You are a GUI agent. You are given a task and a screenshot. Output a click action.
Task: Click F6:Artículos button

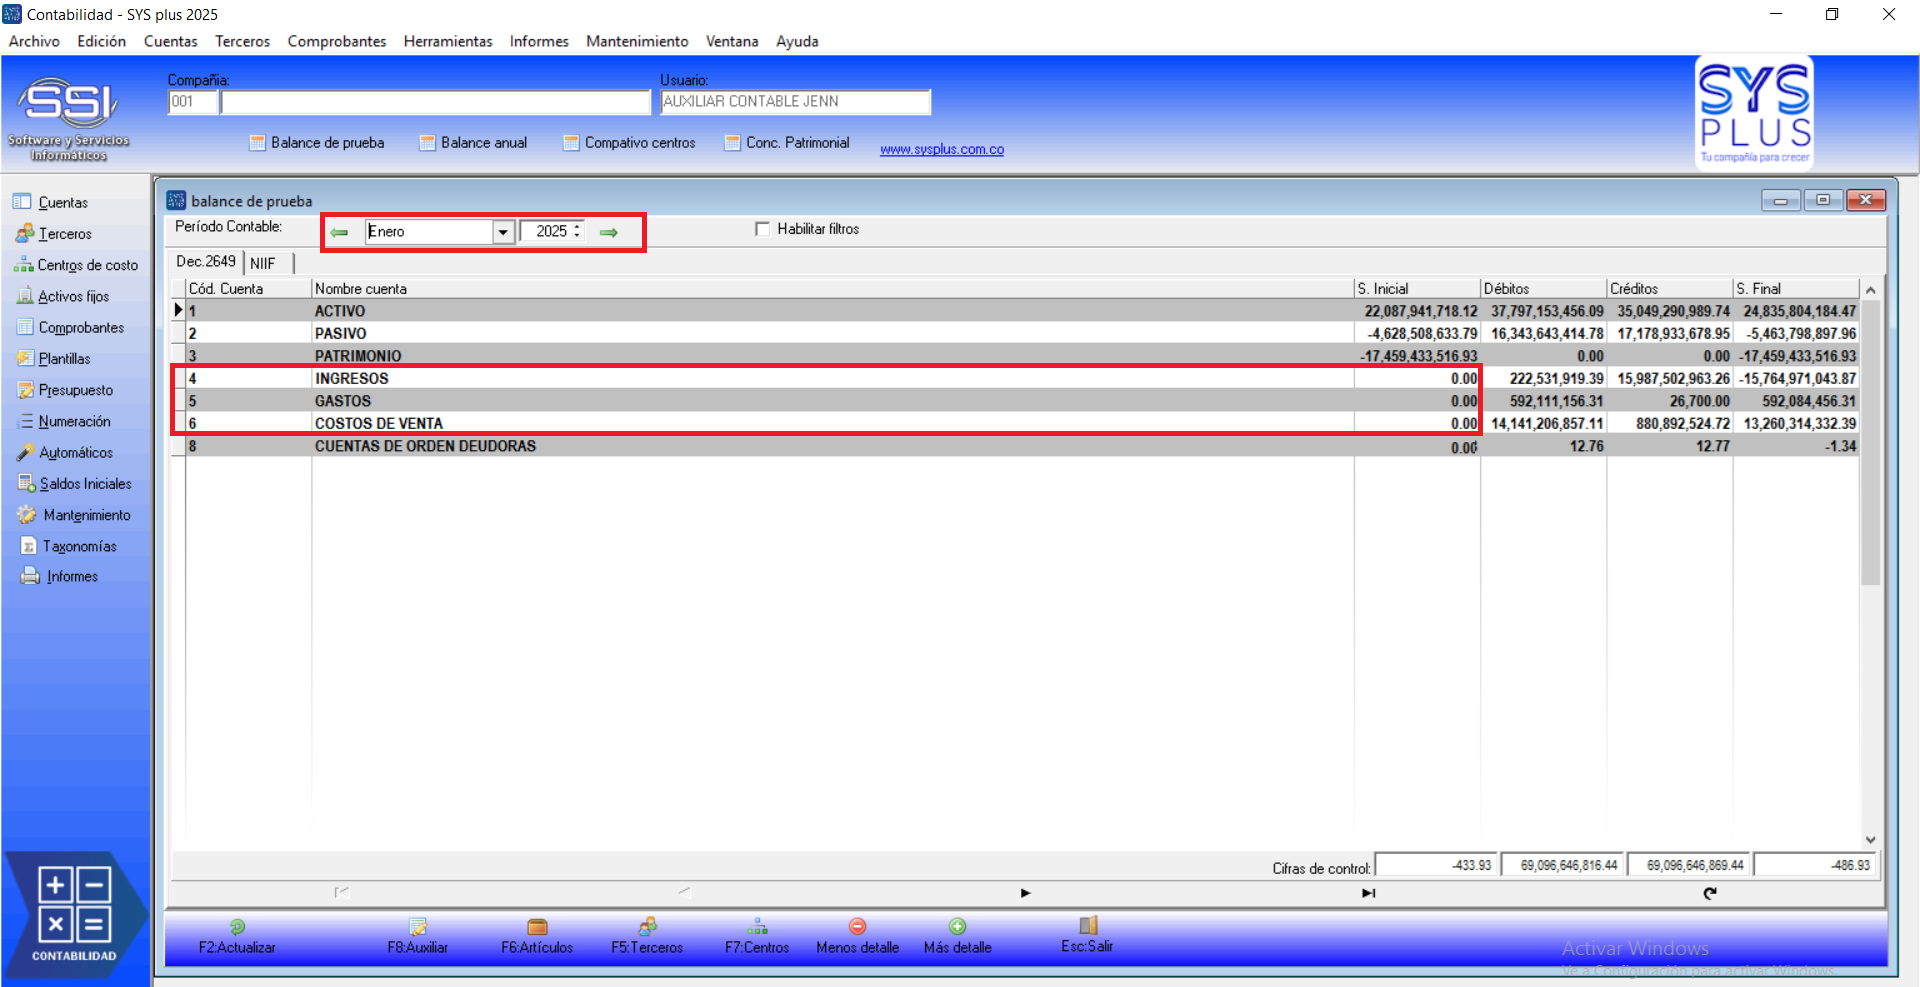click(537, 936)
